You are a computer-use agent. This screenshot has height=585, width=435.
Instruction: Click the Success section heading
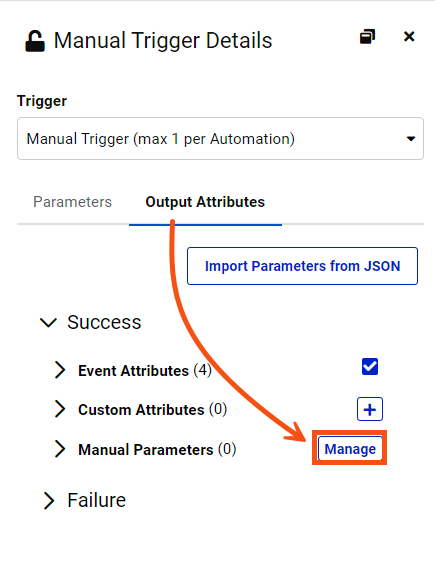[x=104, y=322]
